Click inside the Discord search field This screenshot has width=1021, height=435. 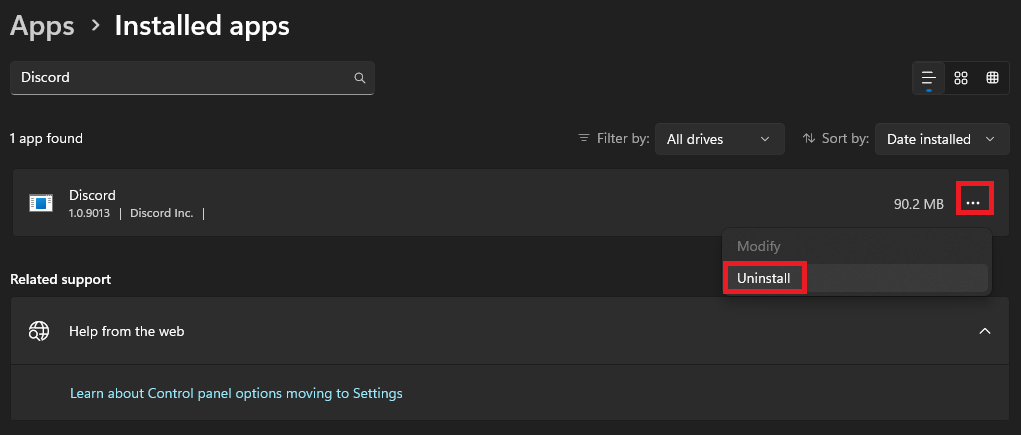(x=192, y=77)
